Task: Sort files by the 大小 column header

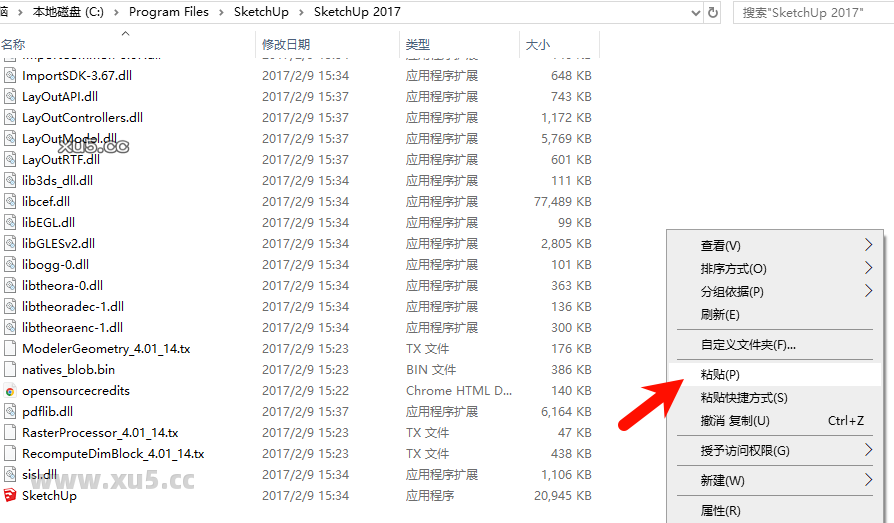Action: [537, 45]
